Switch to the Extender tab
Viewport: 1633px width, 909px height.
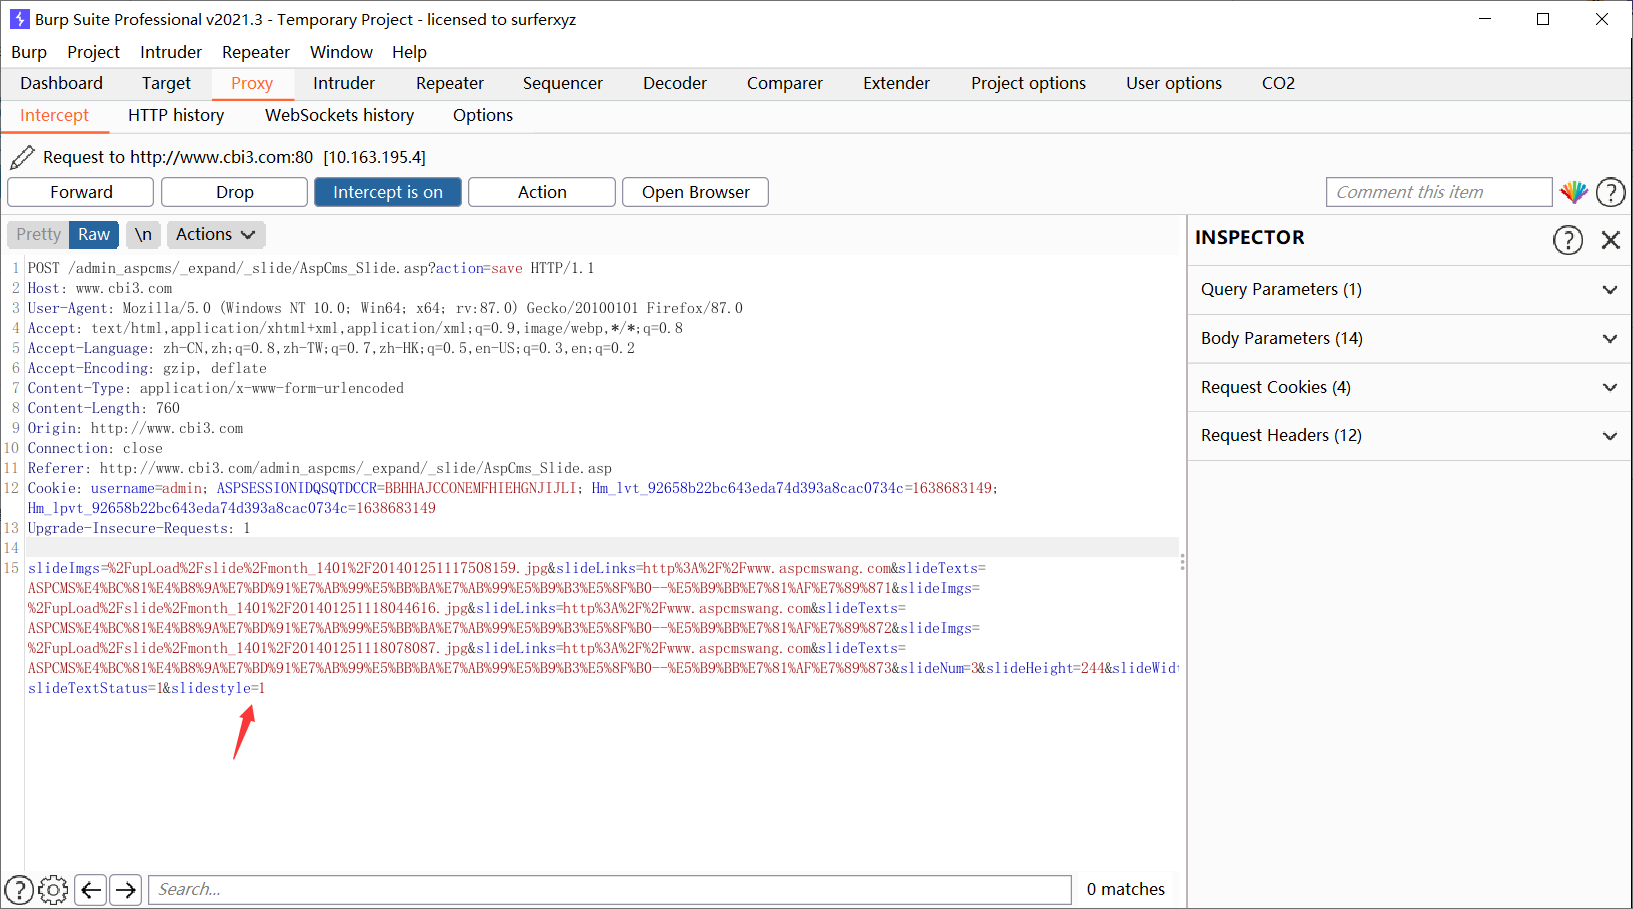[897, 83]
